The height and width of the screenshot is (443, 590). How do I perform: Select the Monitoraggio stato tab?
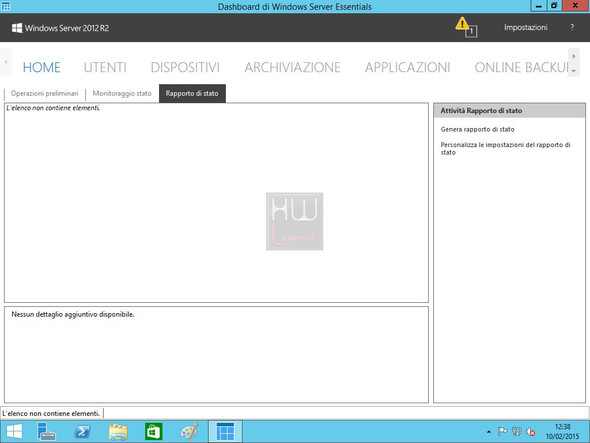click(122, 93)
